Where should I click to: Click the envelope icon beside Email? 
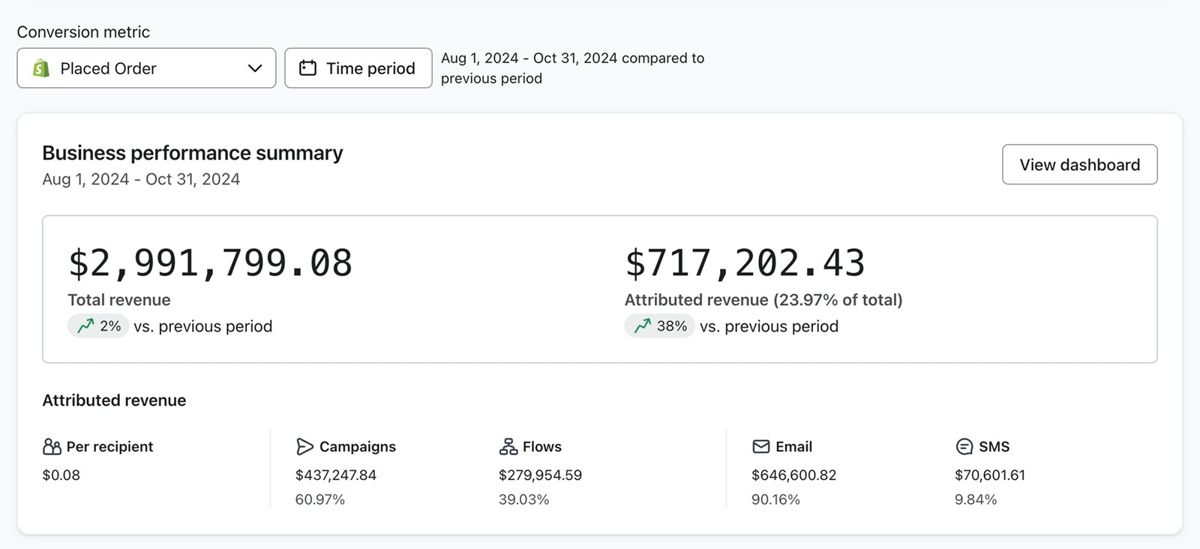761,447
